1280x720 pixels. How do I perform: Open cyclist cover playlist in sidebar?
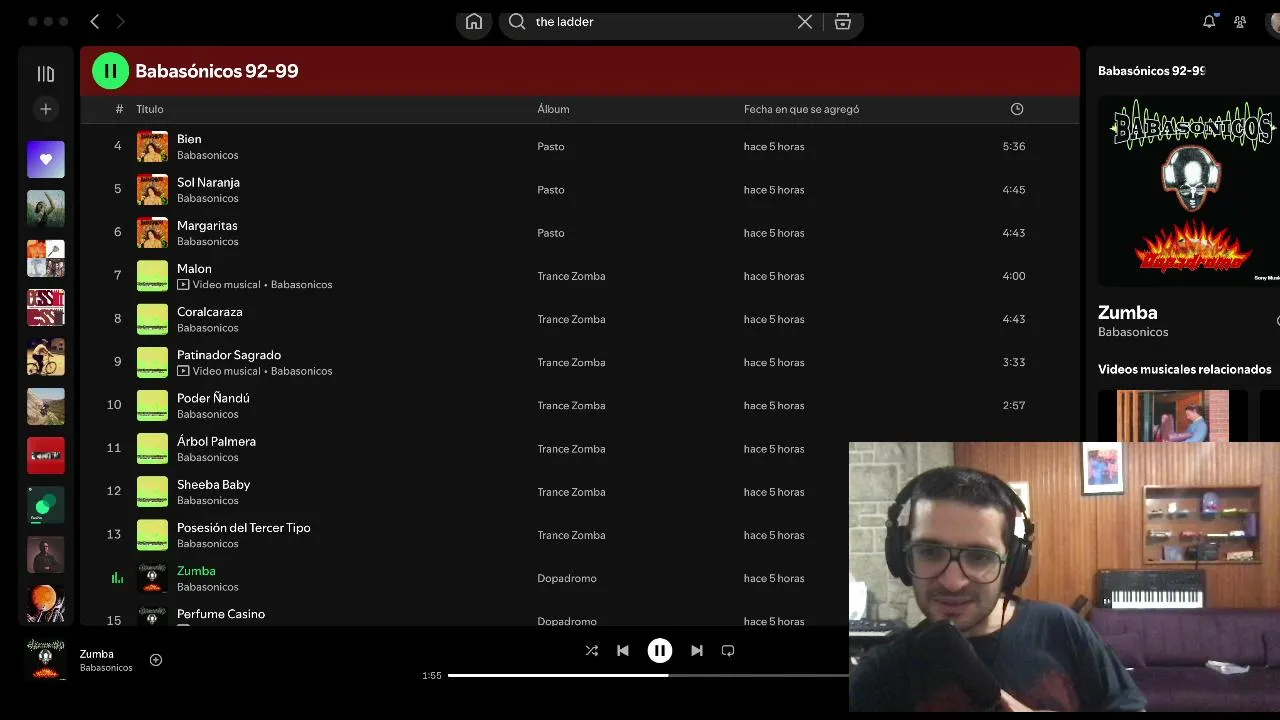pos(46,357)
